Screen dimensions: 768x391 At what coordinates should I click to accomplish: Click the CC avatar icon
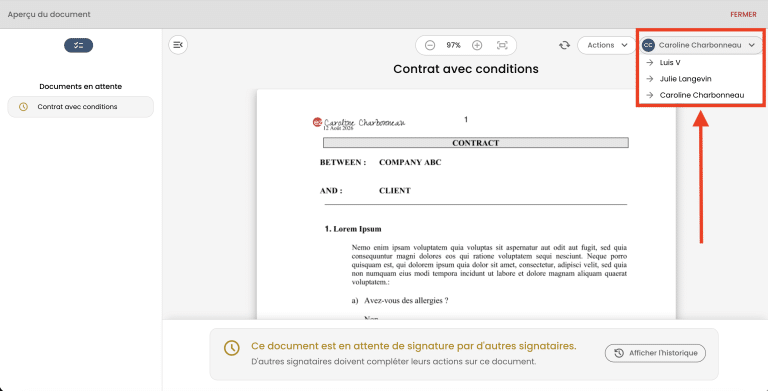pos(648,45)
